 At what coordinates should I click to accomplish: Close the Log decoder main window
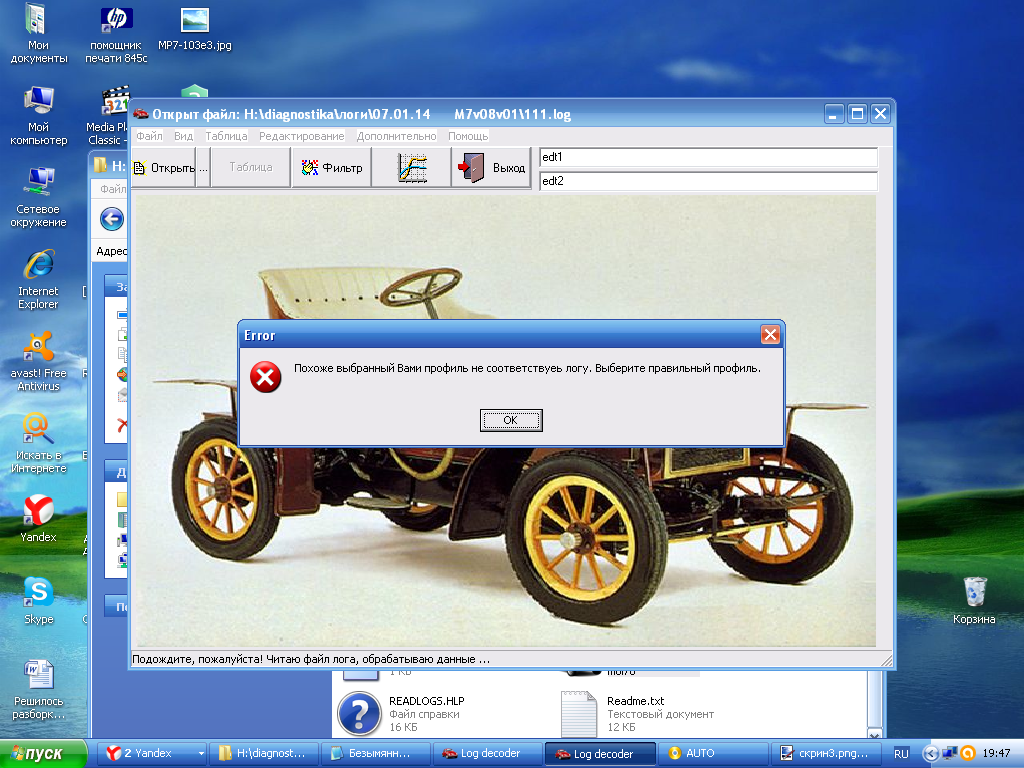tap(880, 114)
